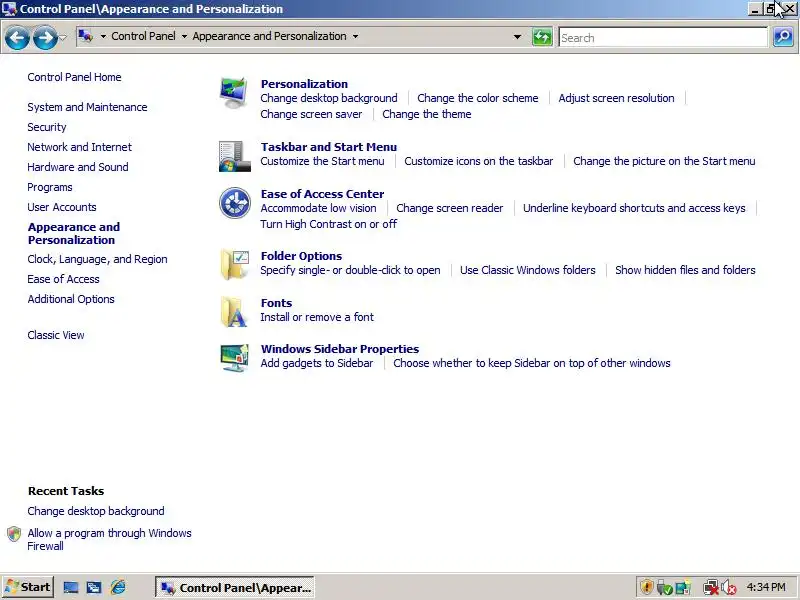Click Change the picture on the Start menu

pos(664,161)
